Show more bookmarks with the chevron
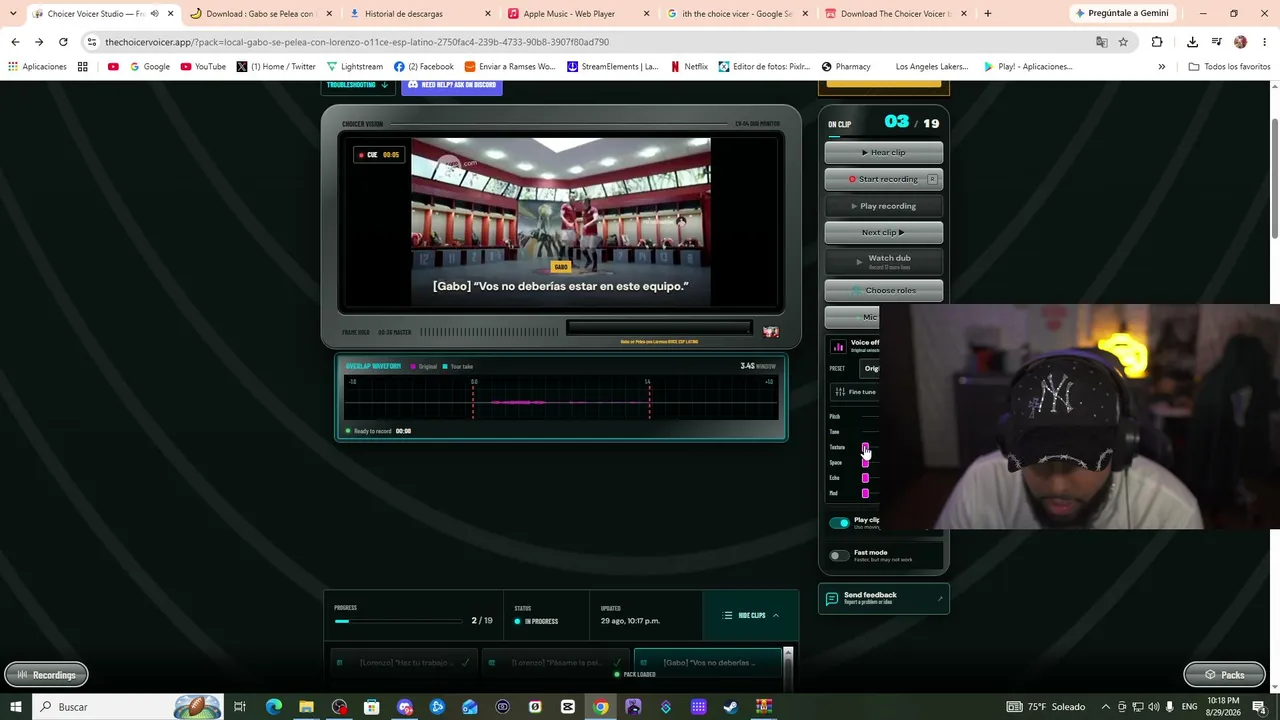The width and height of the screenshot is (1280, 720). (1161, 67)
